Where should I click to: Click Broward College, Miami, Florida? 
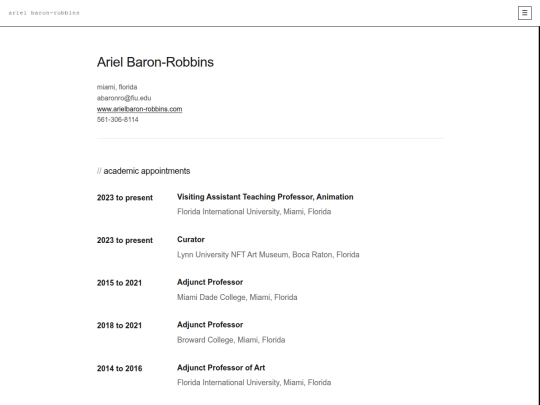231,340
